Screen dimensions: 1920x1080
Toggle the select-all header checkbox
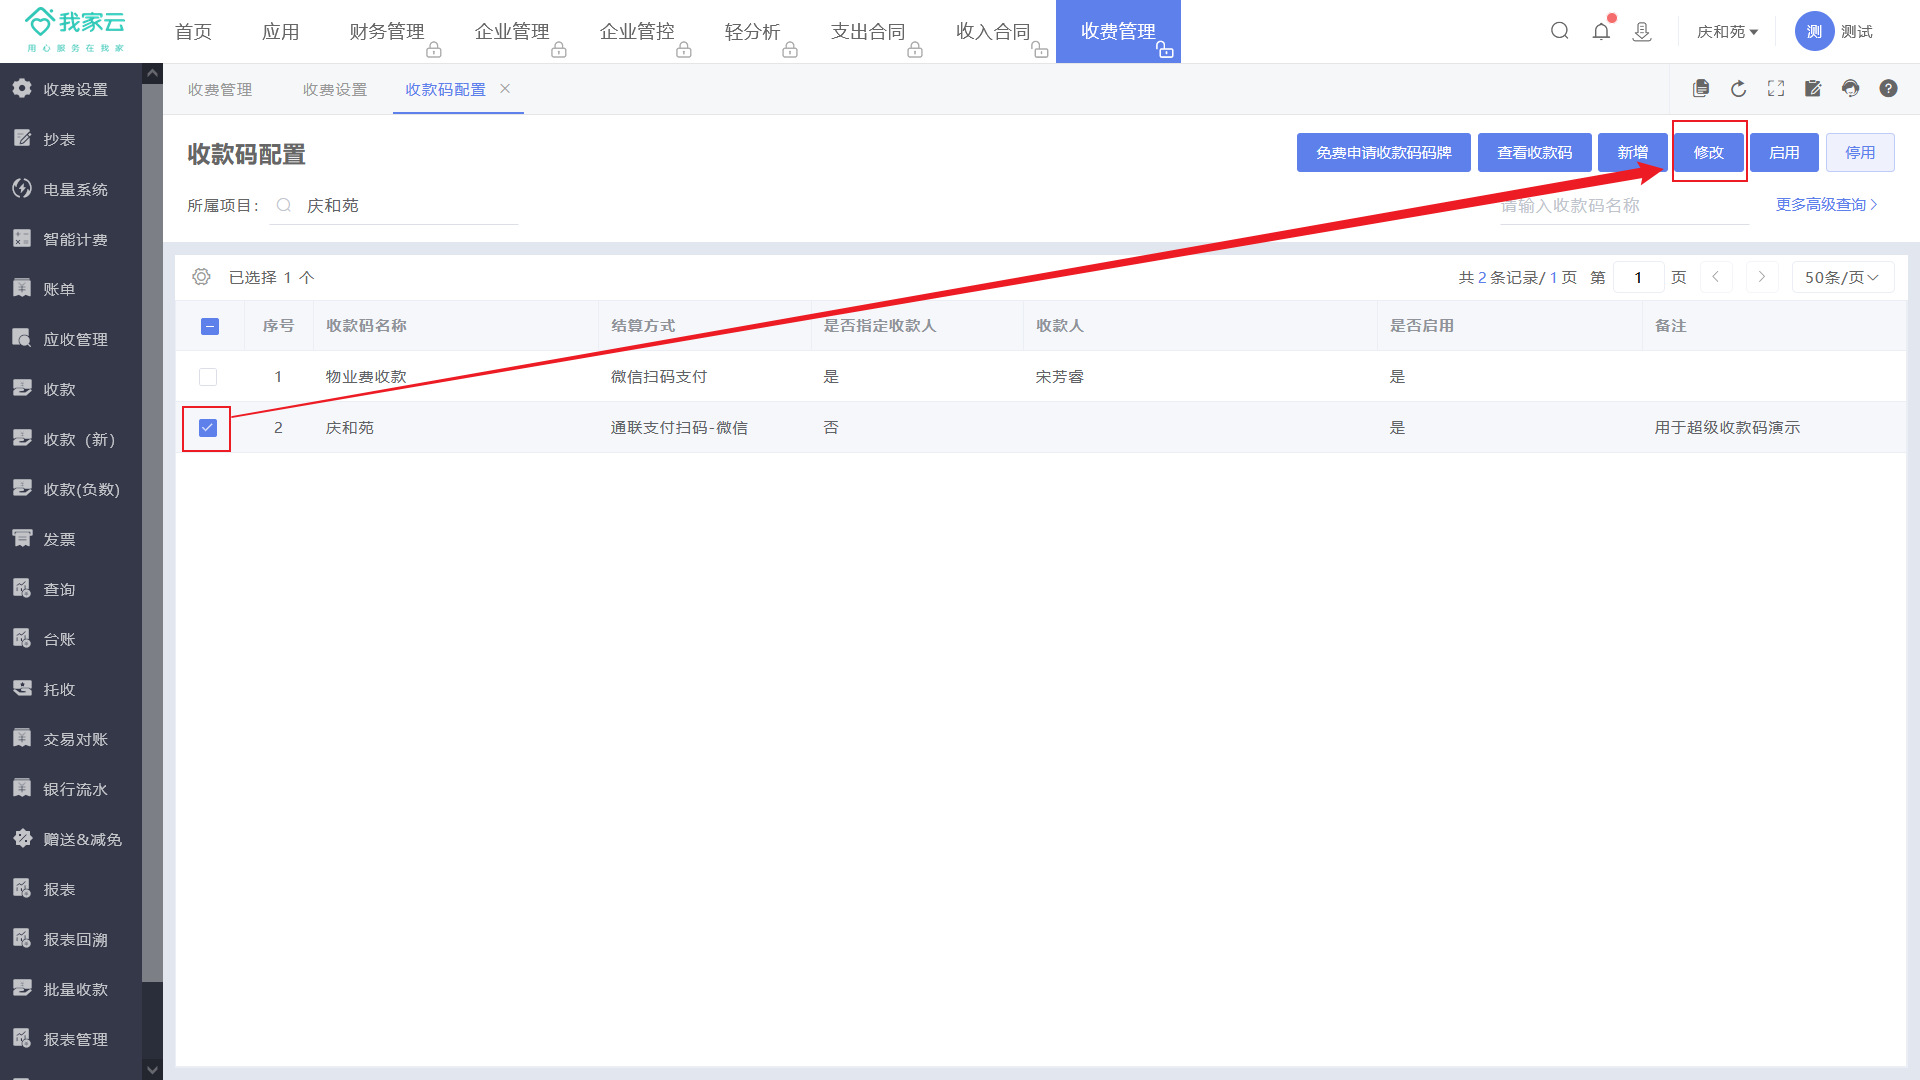coord(210,326)
